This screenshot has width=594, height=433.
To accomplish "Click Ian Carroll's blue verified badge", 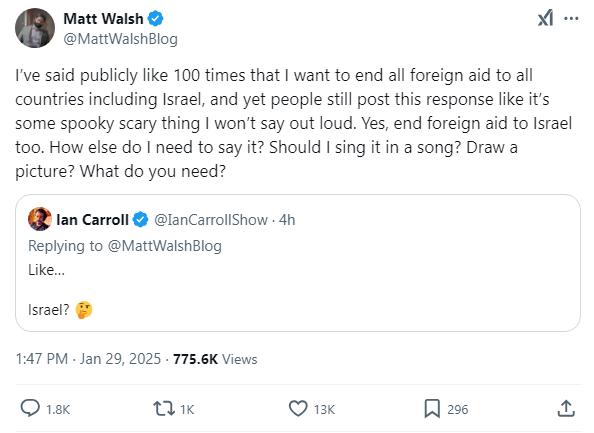I will [x=141, y=220].
